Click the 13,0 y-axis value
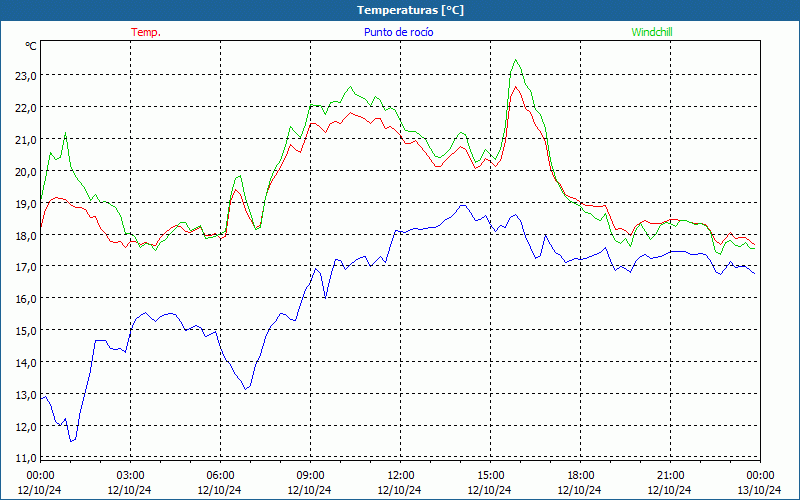This screenshot has height=500, width=800. [26, 395]
